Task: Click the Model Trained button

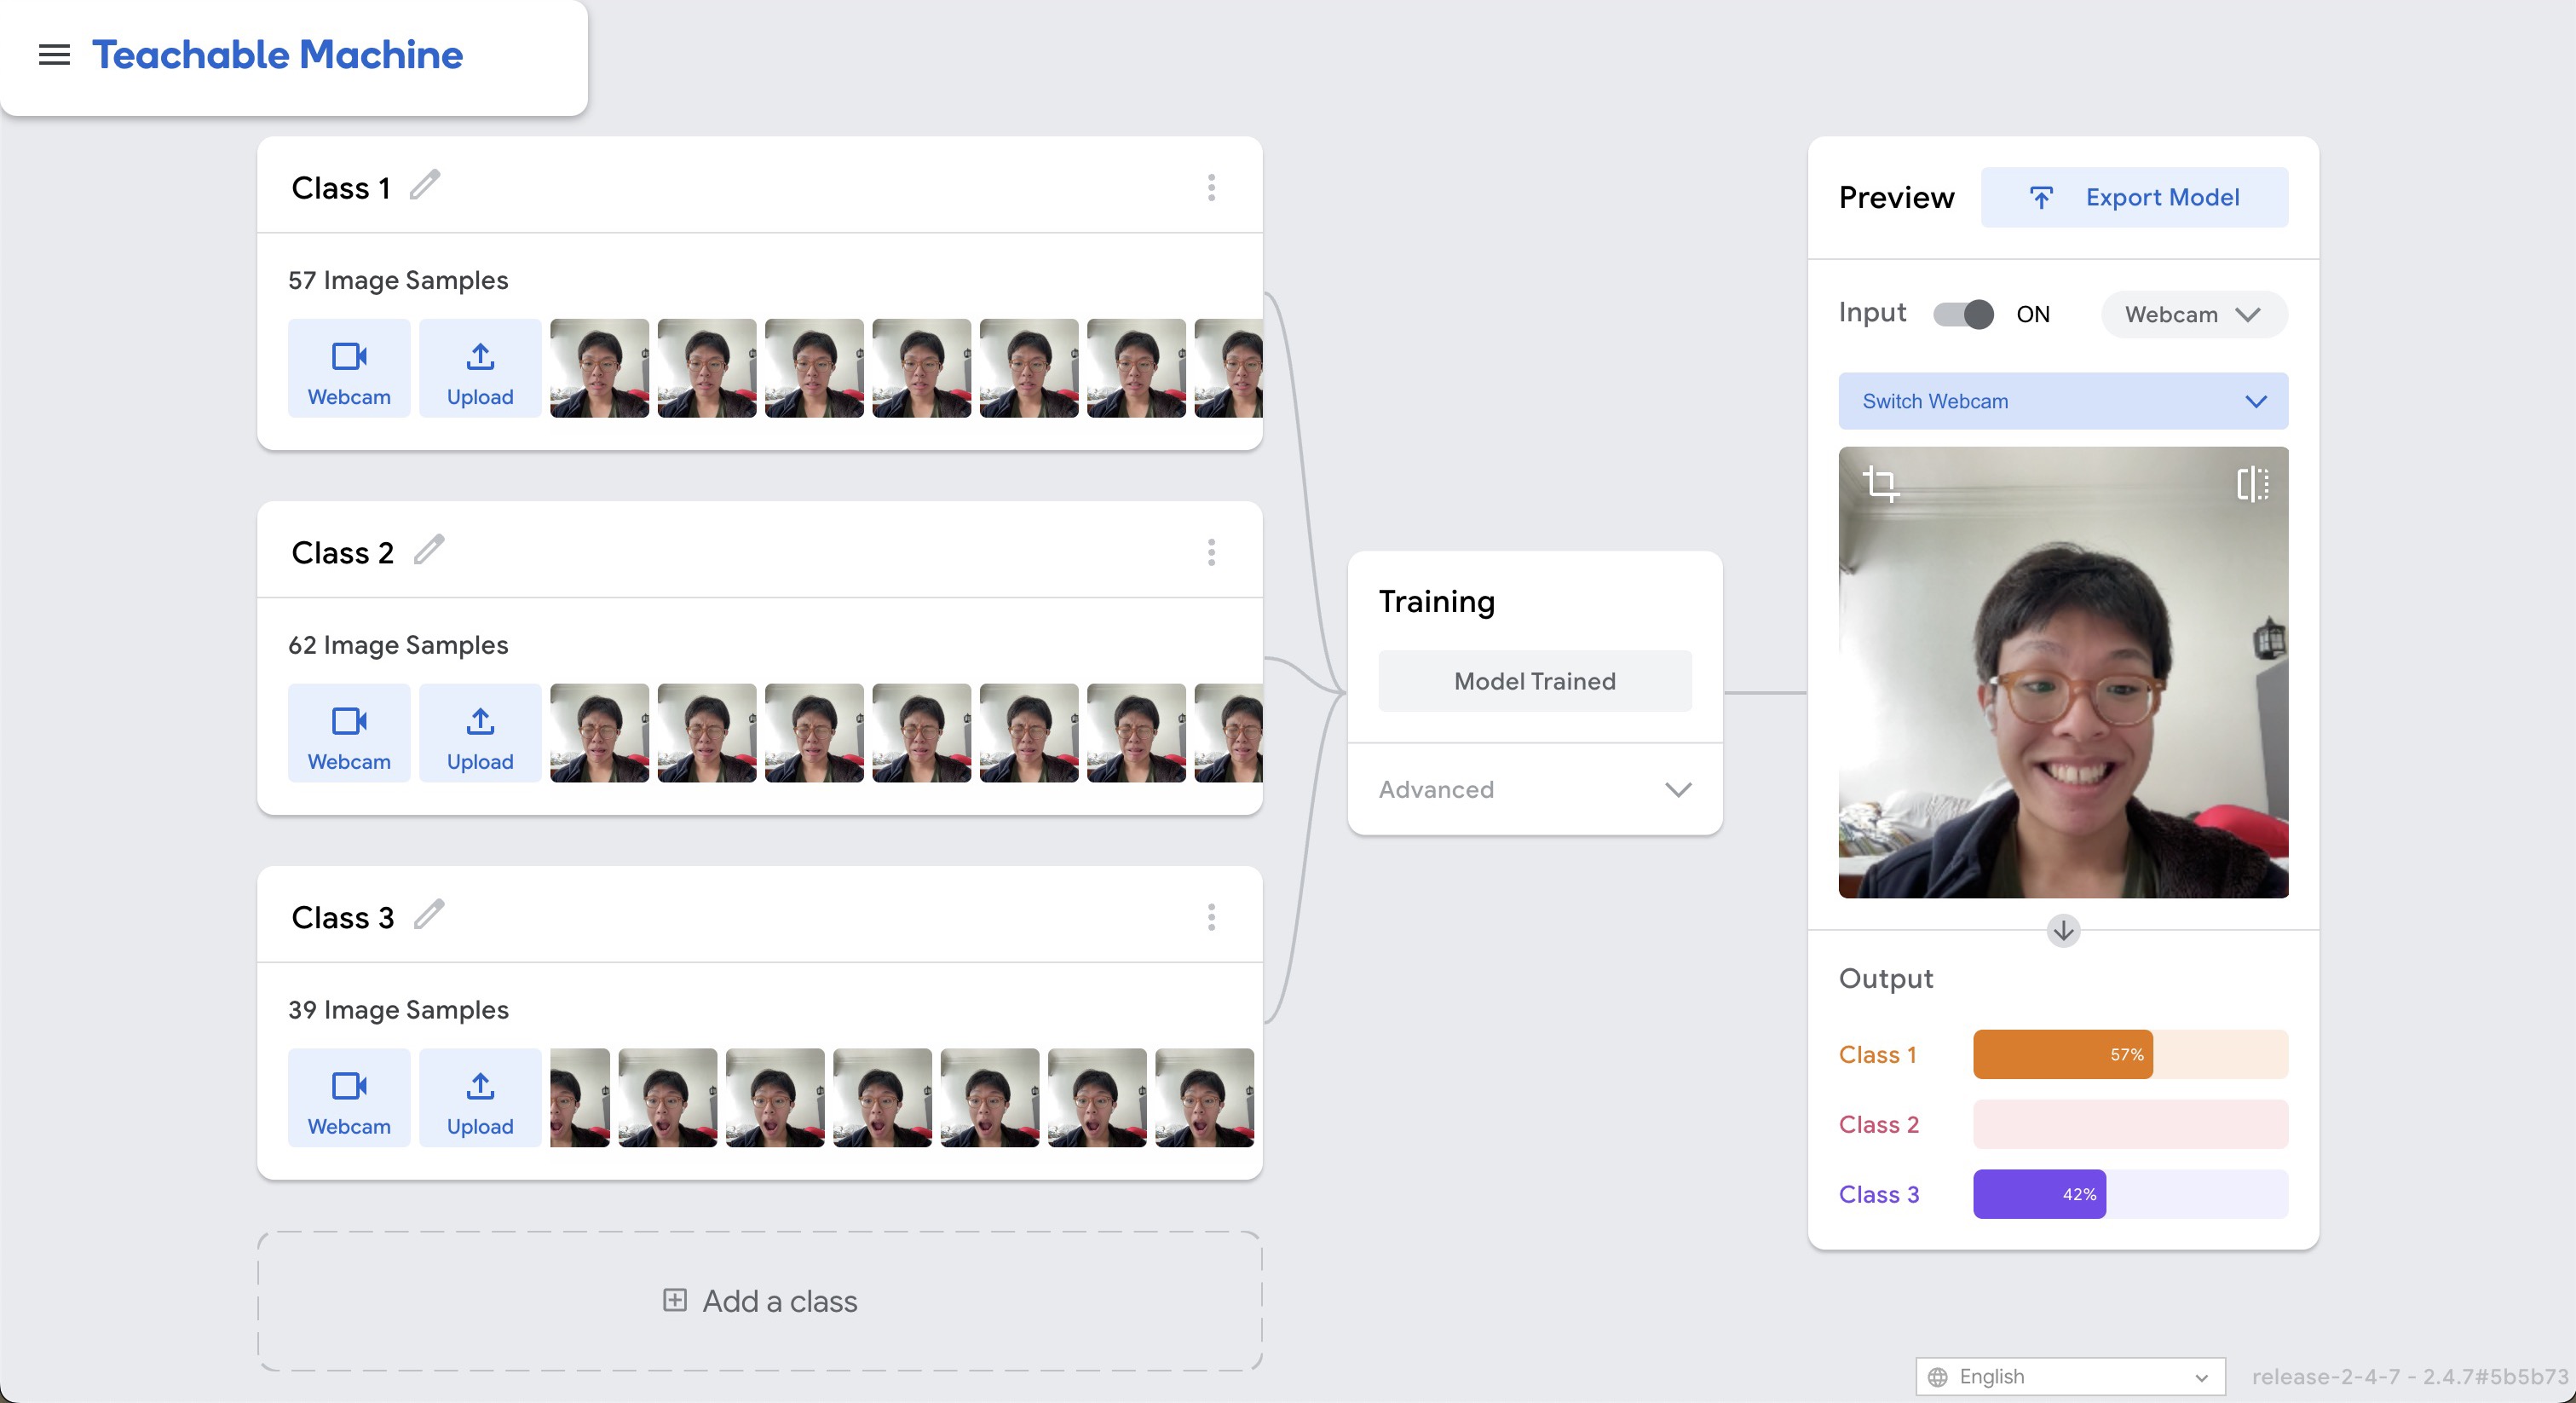Action: coord(1534,681)
